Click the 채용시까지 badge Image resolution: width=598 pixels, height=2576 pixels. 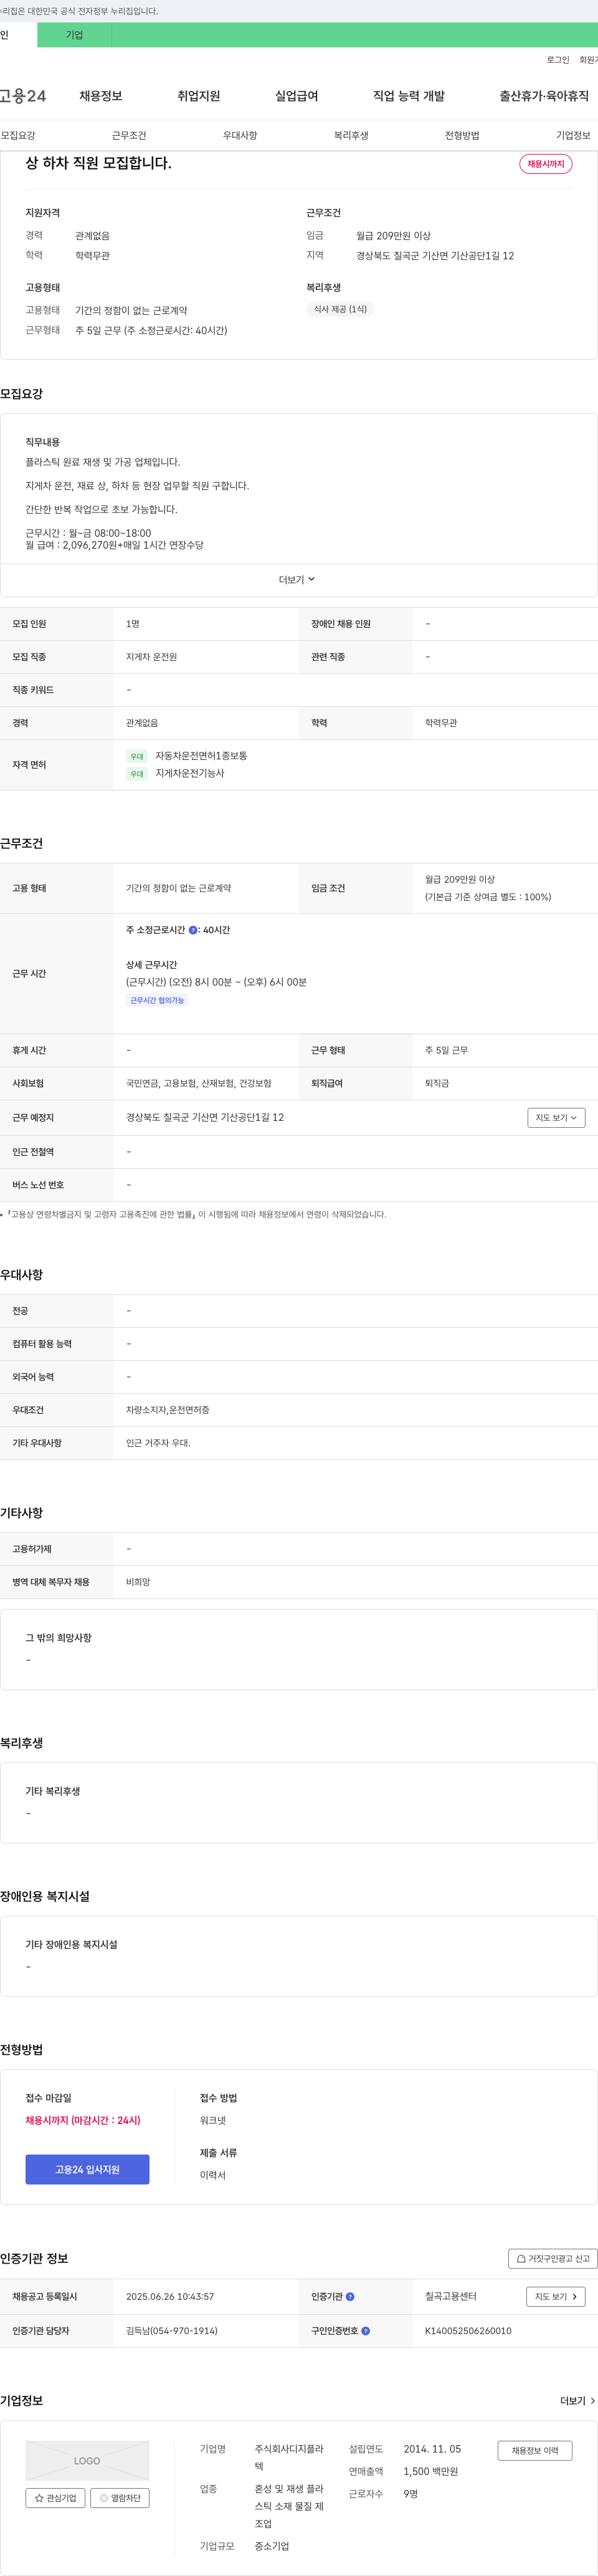(545, 164)
